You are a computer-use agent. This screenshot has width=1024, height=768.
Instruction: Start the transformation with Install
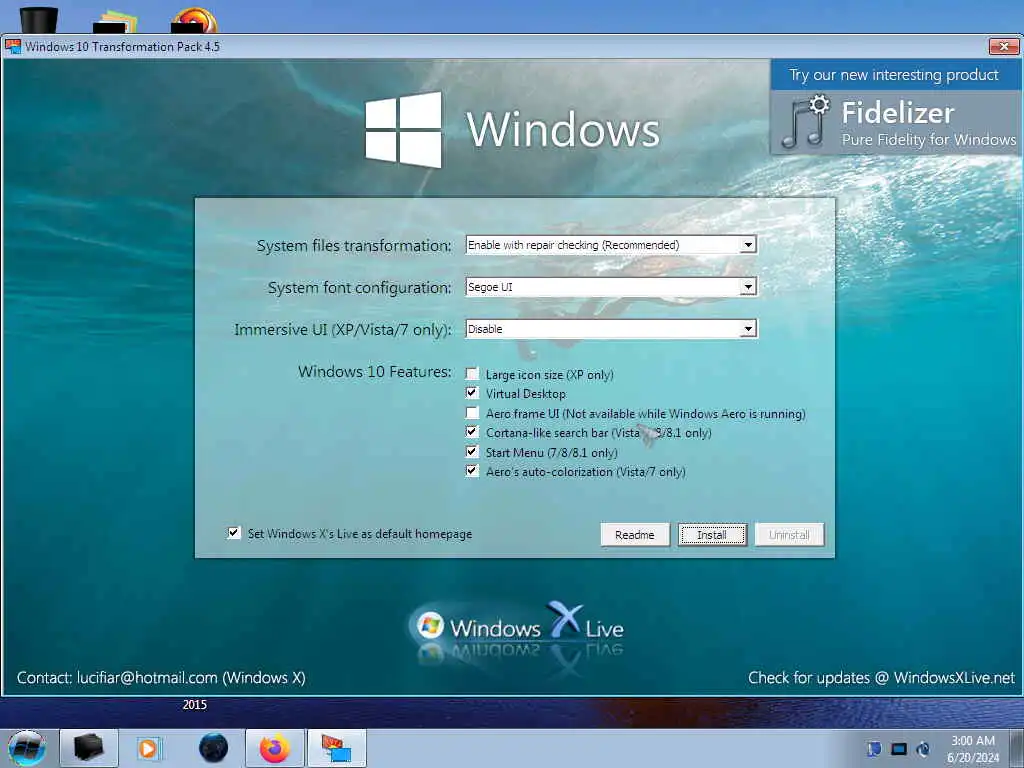[712, 535]
